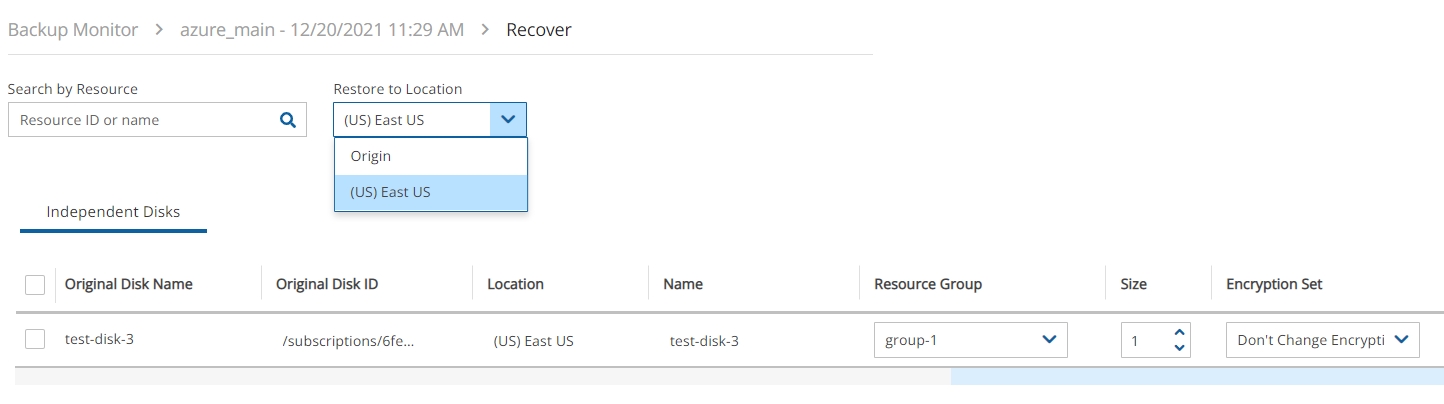Viewport: 1444px width, 404px height.
Task: Select all disks header checkbox
Action: [x=35, y=285]
